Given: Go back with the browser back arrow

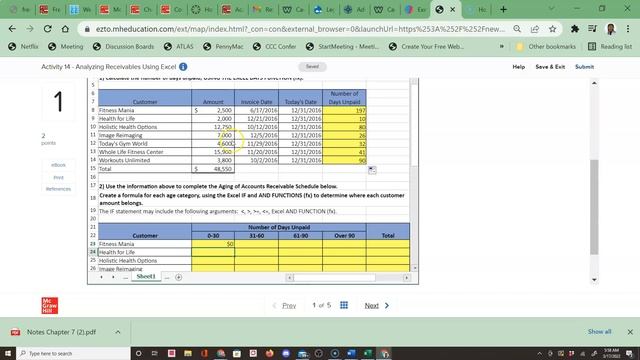Looking at the screenshot, I should (x=12, y=29).
